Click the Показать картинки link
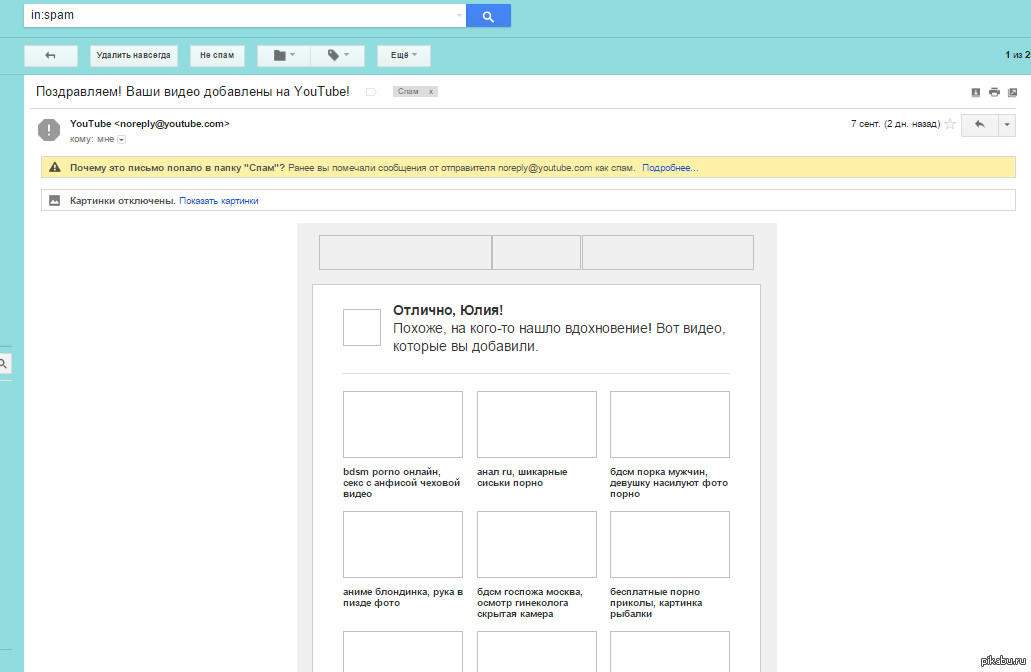Viewport: 1031px width, 672px height. pyautogui.click(x=219, y=201)
